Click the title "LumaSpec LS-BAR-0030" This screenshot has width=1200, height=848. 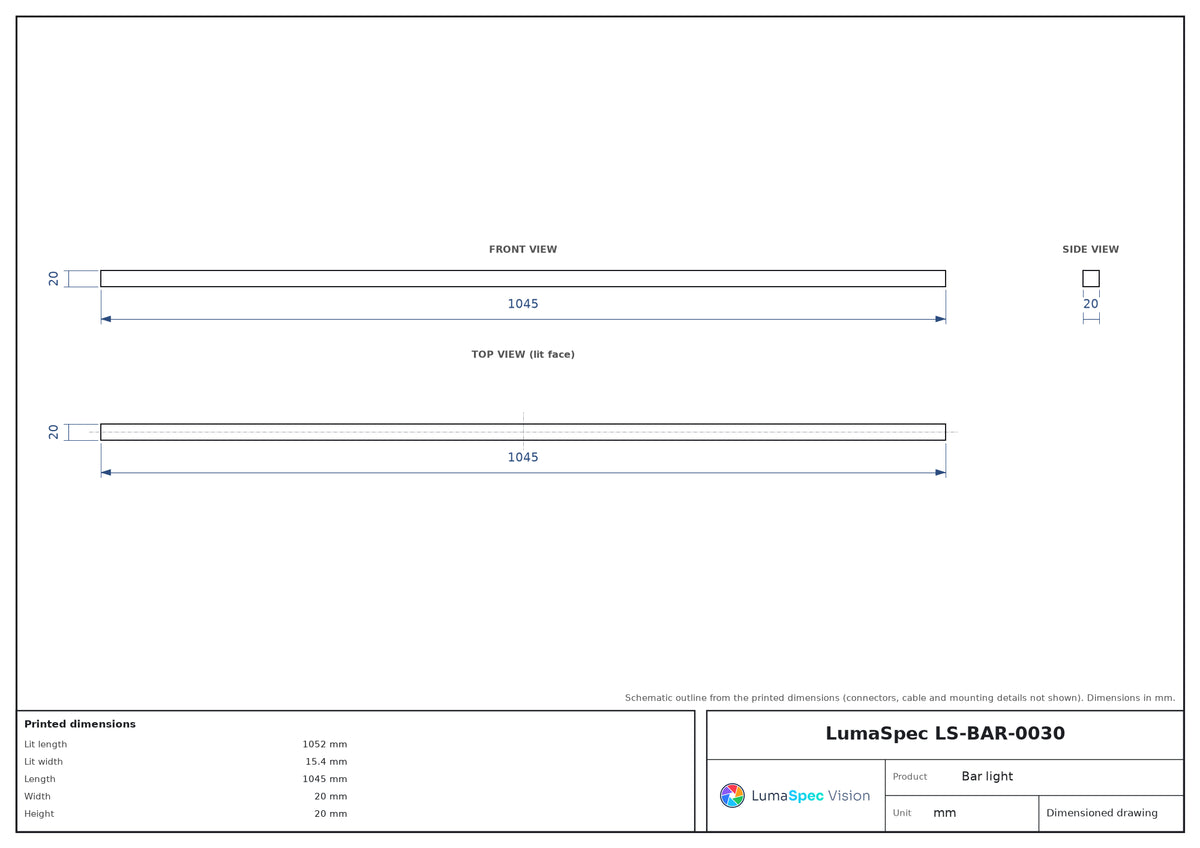tap(945, 734)
